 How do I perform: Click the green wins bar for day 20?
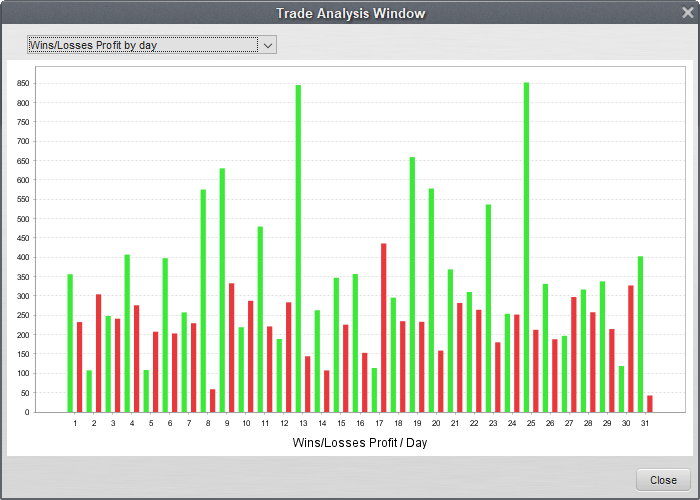tap(431, 300)
